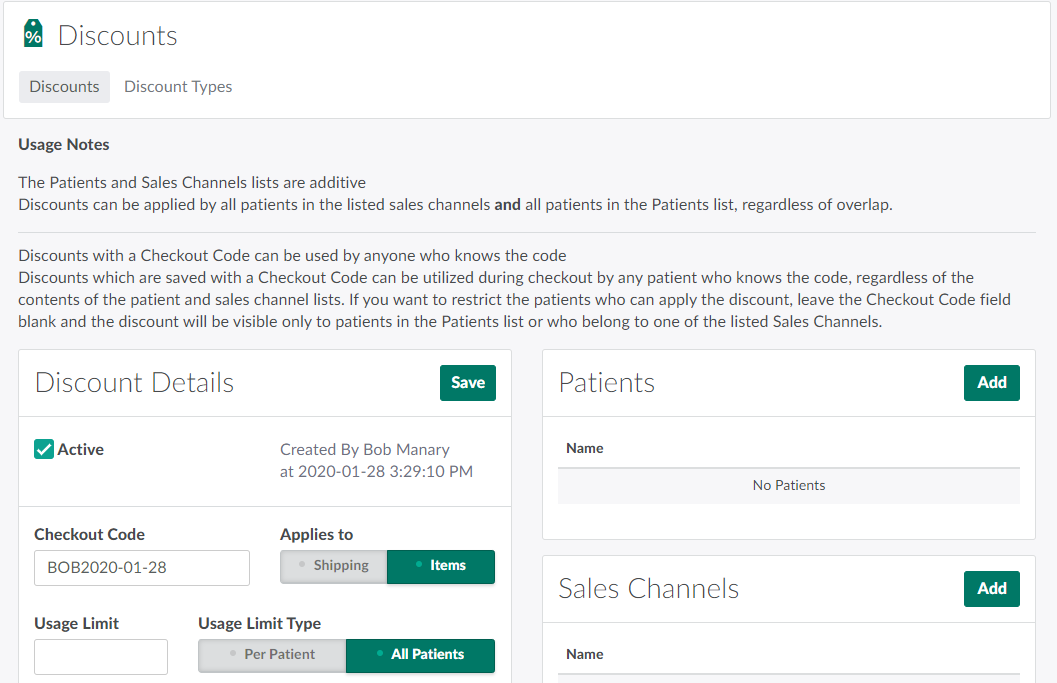The height and width of the screenshot is (683, 1057).
Task: Save the discount details
Action: click(x=467, y=383)
